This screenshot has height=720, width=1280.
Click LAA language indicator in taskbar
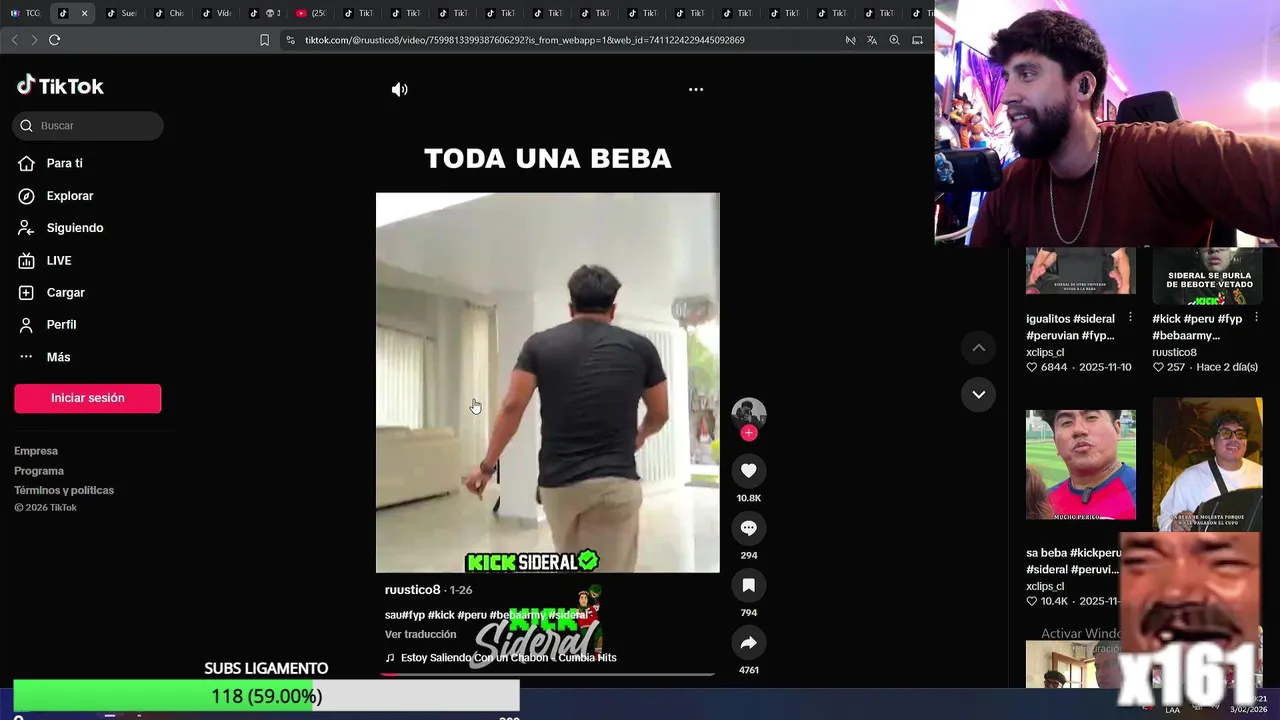(1172, 710)
